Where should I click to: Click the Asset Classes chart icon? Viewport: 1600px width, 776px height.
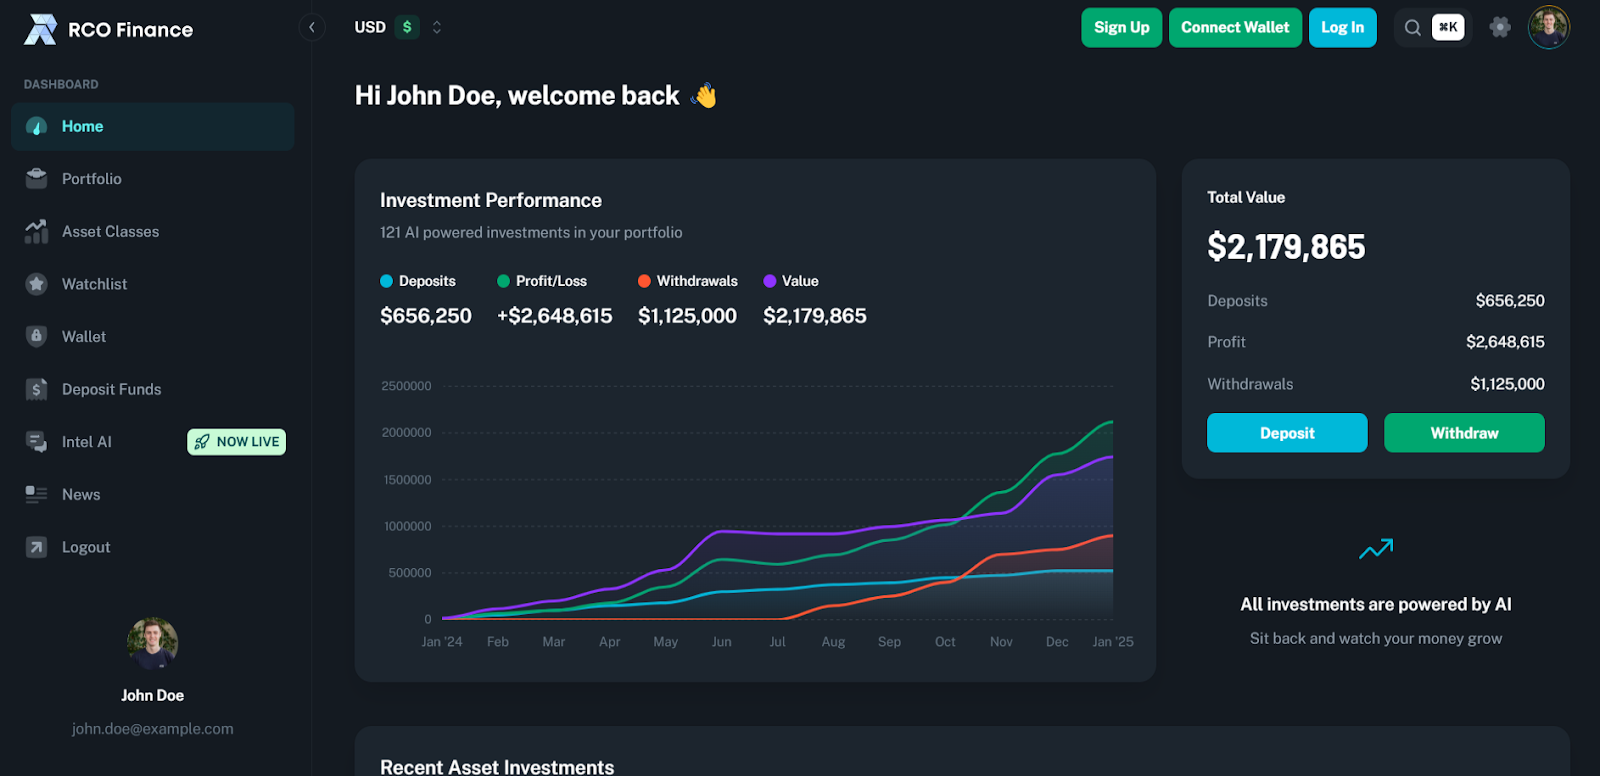coord(37,232)
